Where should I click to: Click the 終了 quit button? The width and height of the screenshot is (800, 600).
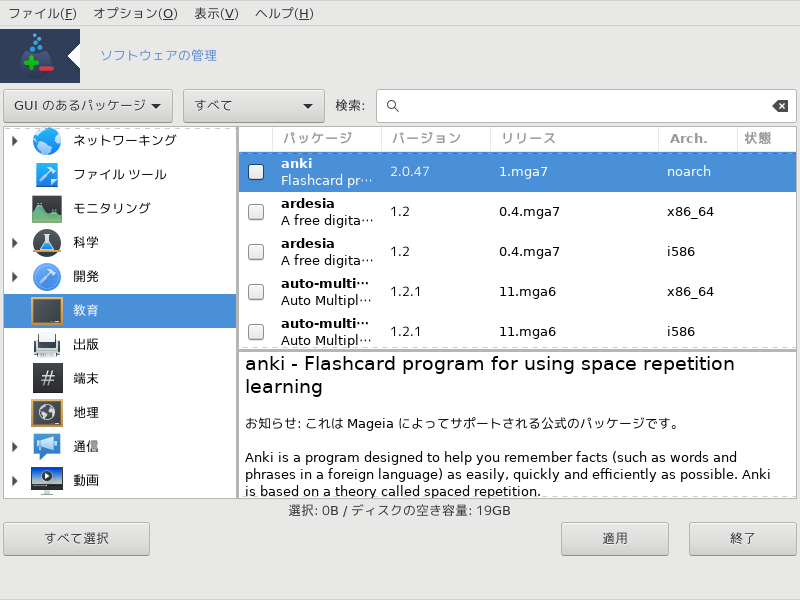tap(742, 539)
